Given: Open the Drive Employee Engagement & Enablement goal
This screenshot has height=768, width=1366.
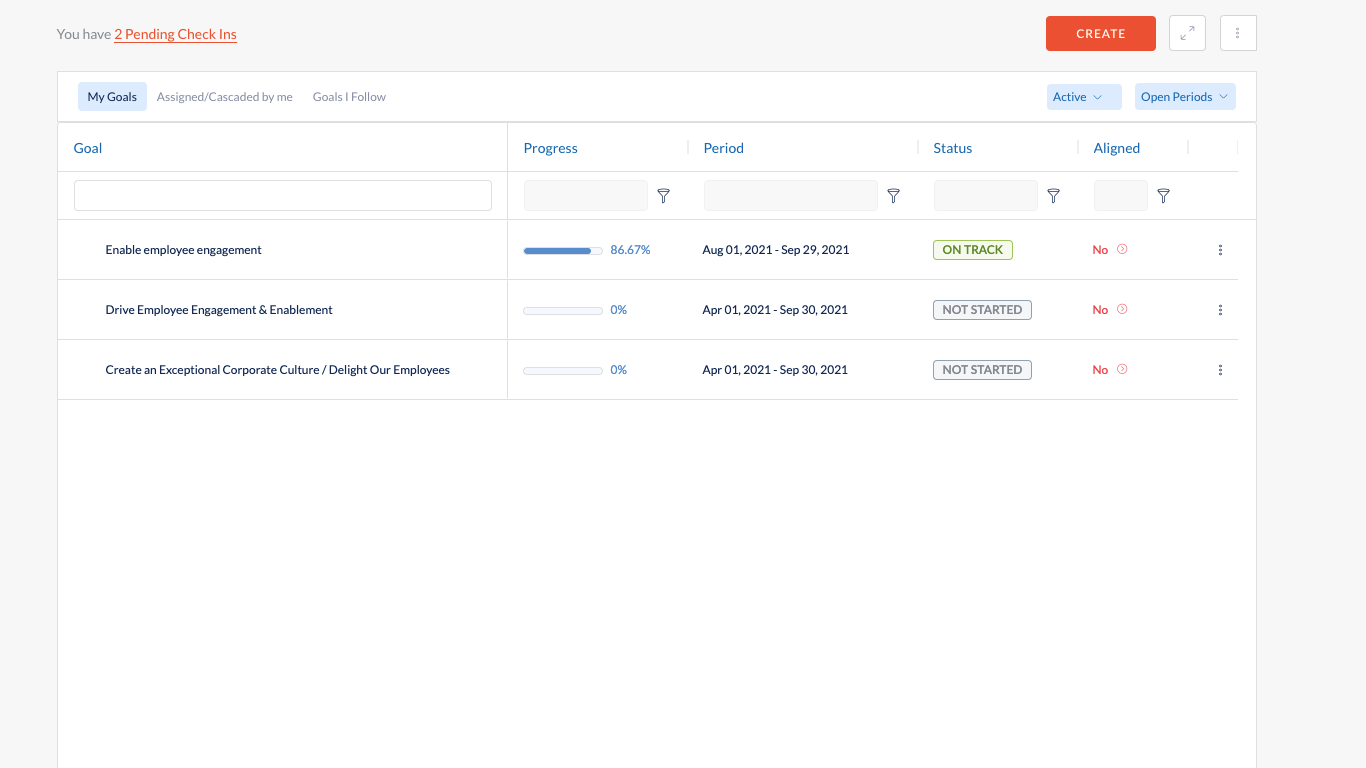Looking at the screenshot, I should 219,310.
